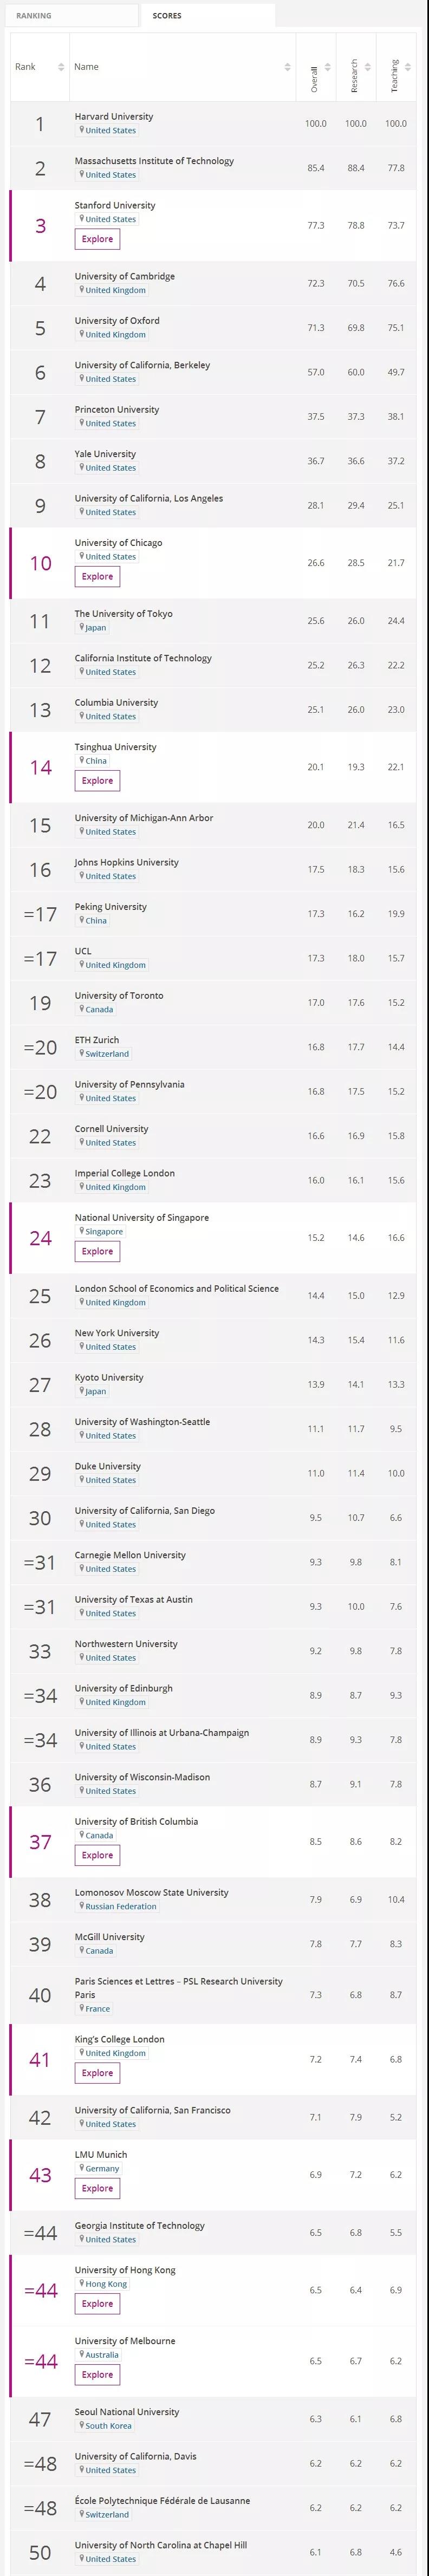The image size is (429, 2576).
Task: Explore University of Chicago
Action: click(97, 576)
